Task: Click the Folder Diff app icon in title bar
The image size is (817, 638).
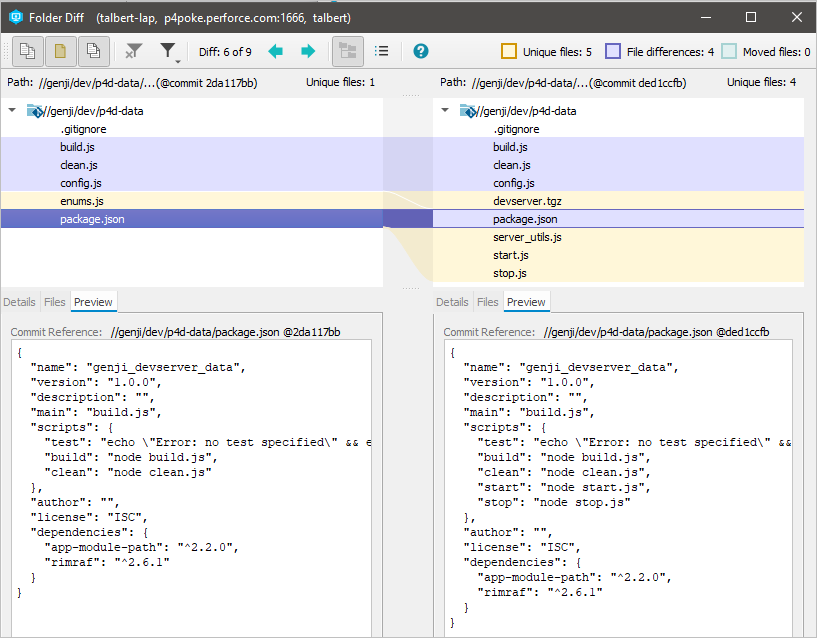Action: pyautogui.click(x=16, y=17)
